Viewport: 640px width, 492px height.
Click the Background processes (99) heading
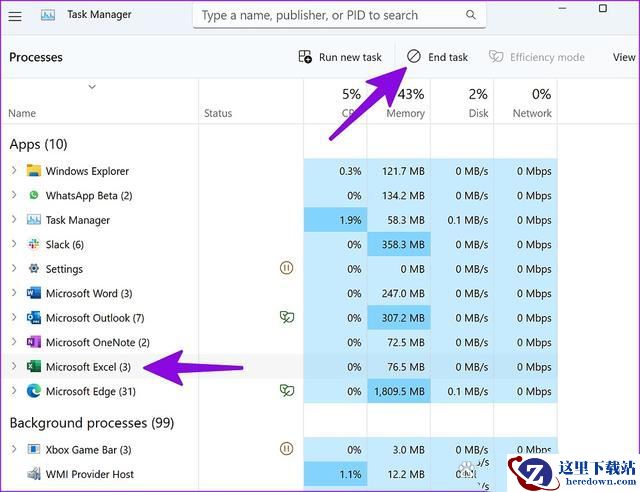point(92,423)
